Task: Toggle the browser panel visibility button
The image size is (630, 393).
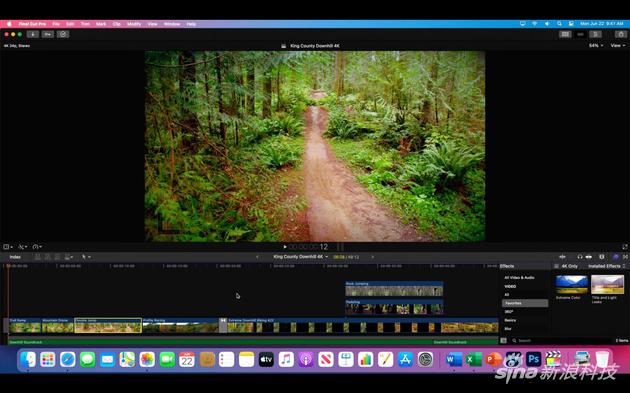Action: 565,34
